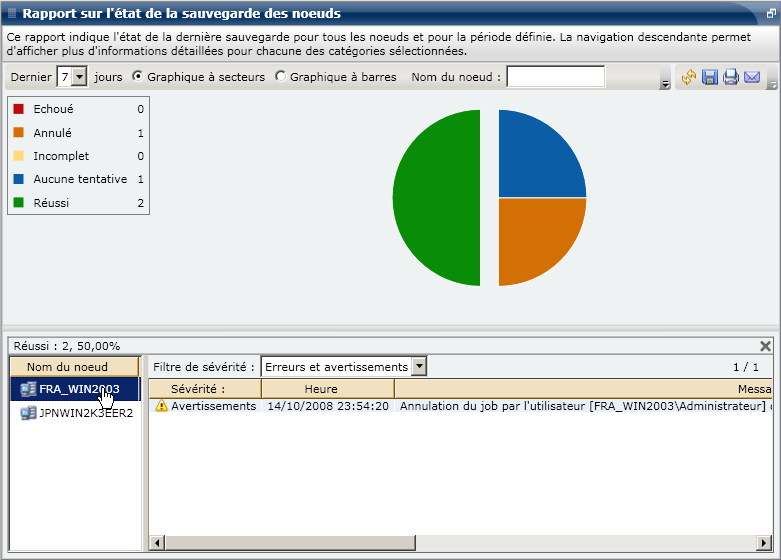The image size is (781, 560).
Task: Select the JPNWIN2K3EER2 node name
Action: tap(86, 413)
